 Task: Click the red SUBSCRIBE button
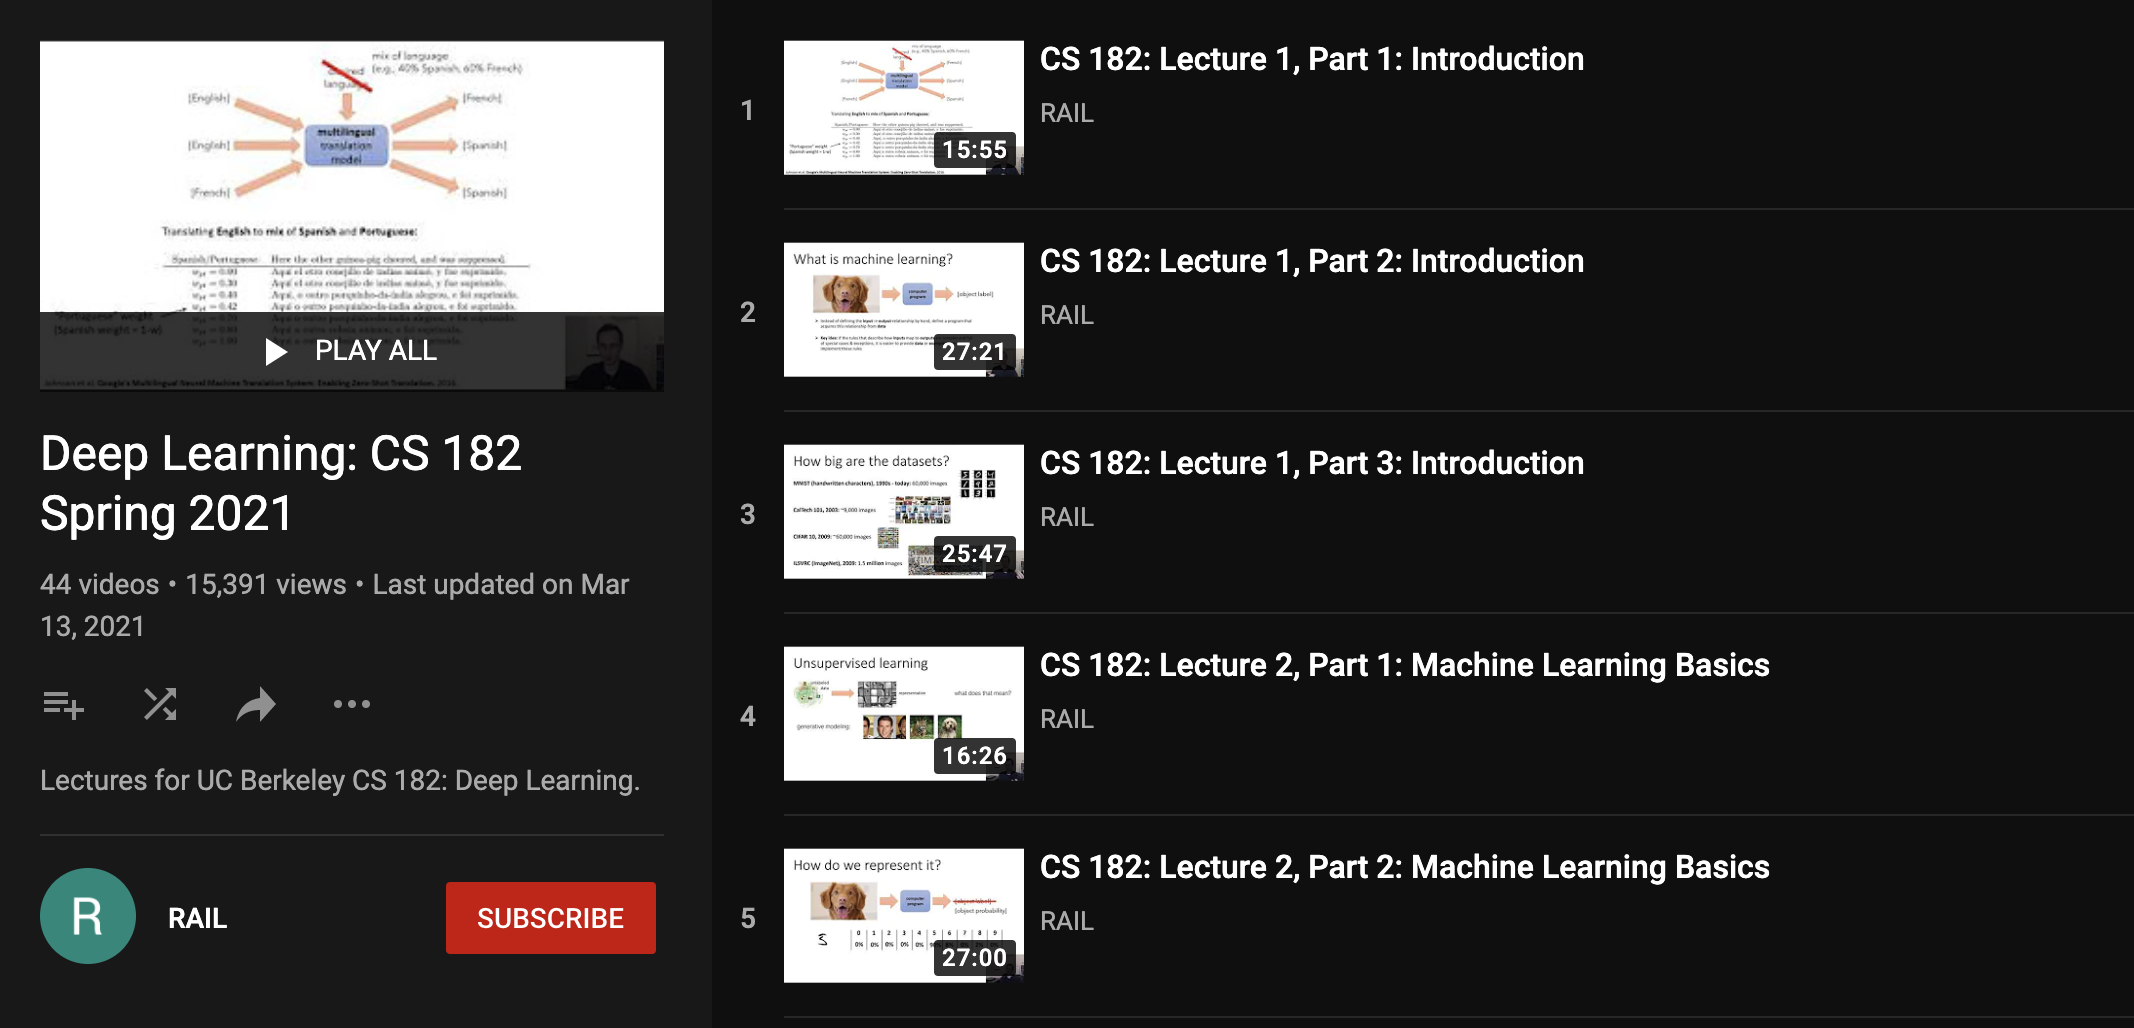pos(550,918)
